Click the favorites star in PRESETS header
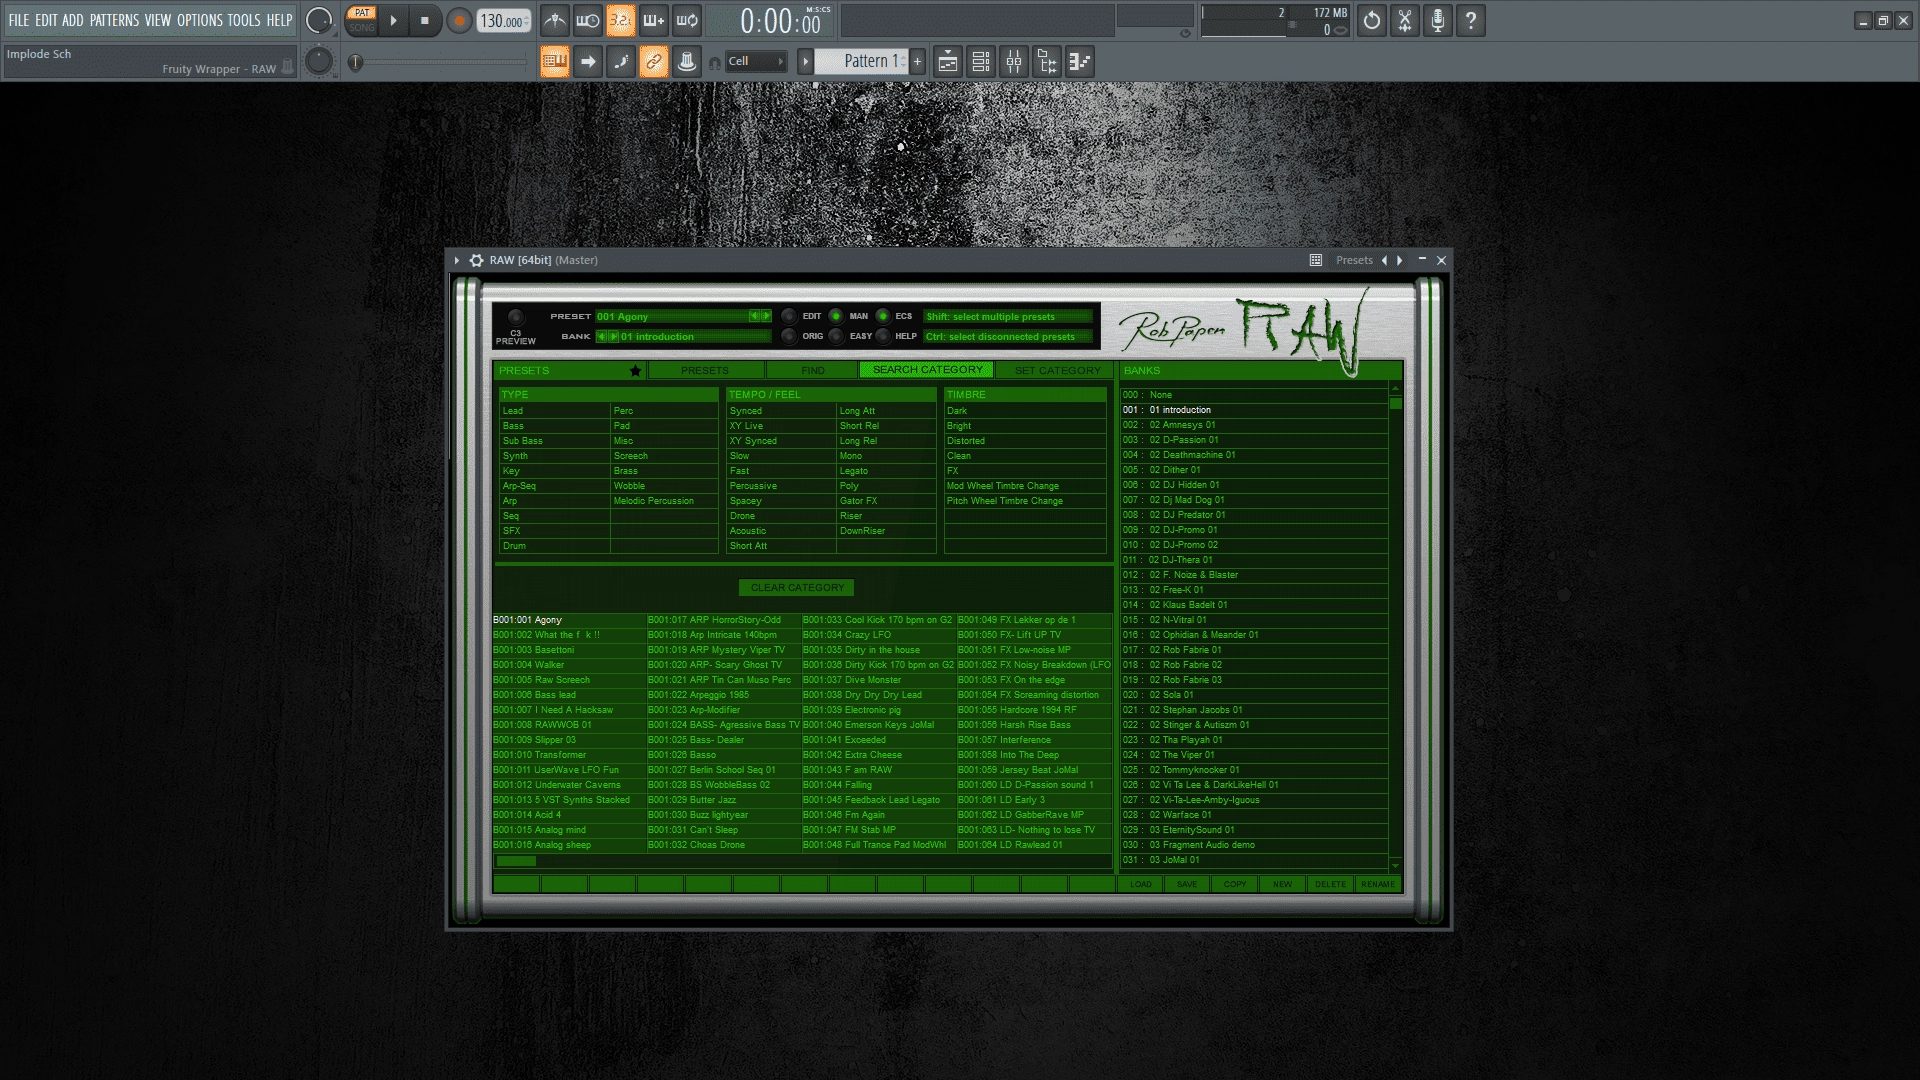 click(x=635, y=371)
